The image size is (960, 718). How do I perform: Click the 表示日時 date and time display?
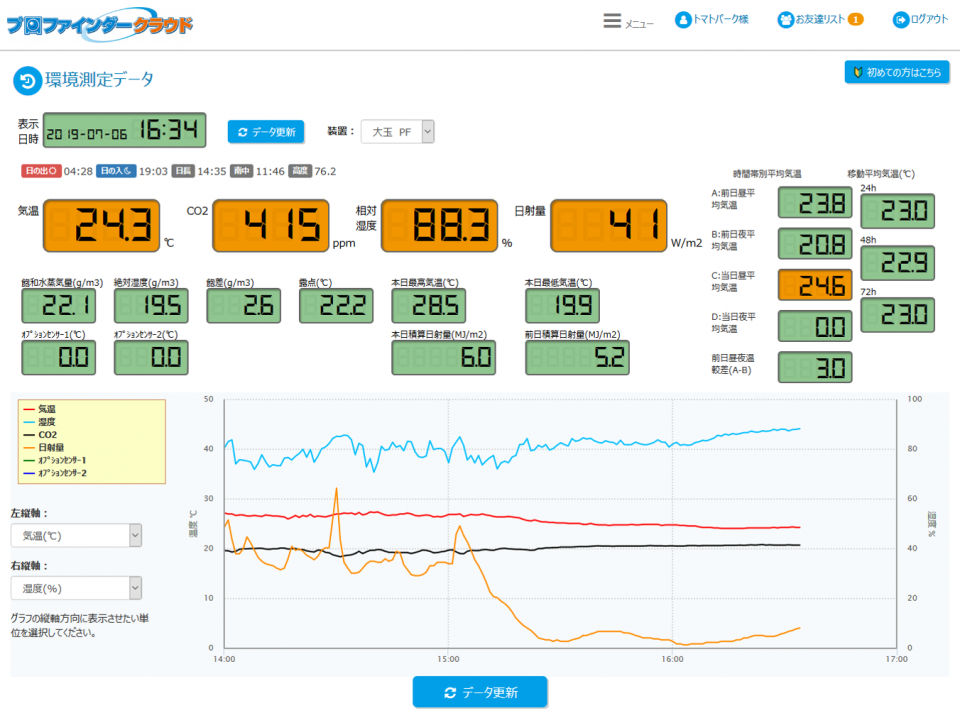click(x=124, y=131)
